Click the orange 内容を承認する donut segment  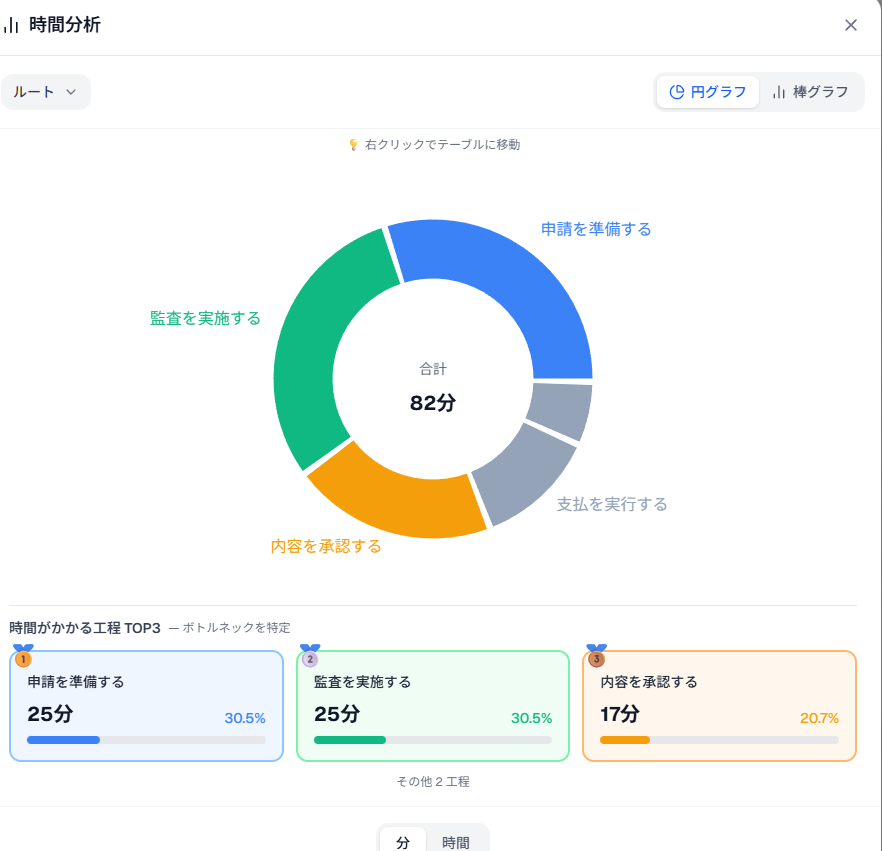pos(400,500)
